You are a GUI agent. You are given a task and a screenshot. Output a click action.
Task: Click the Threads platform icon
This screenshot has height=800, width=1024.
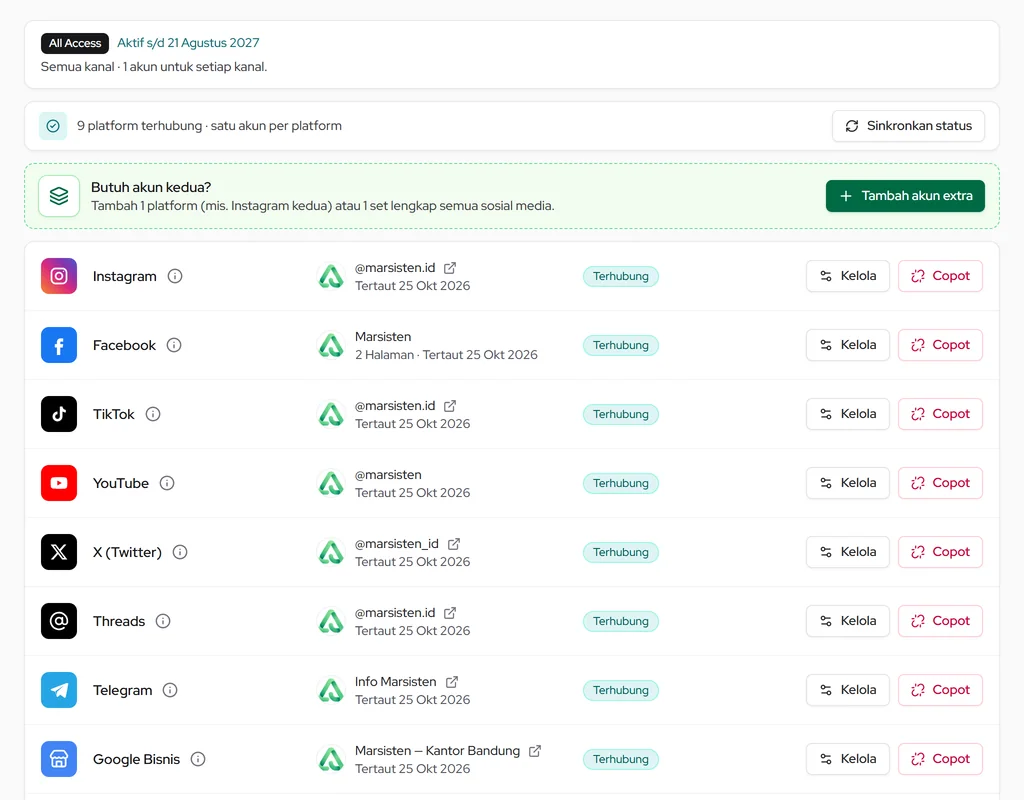[59, 621]
